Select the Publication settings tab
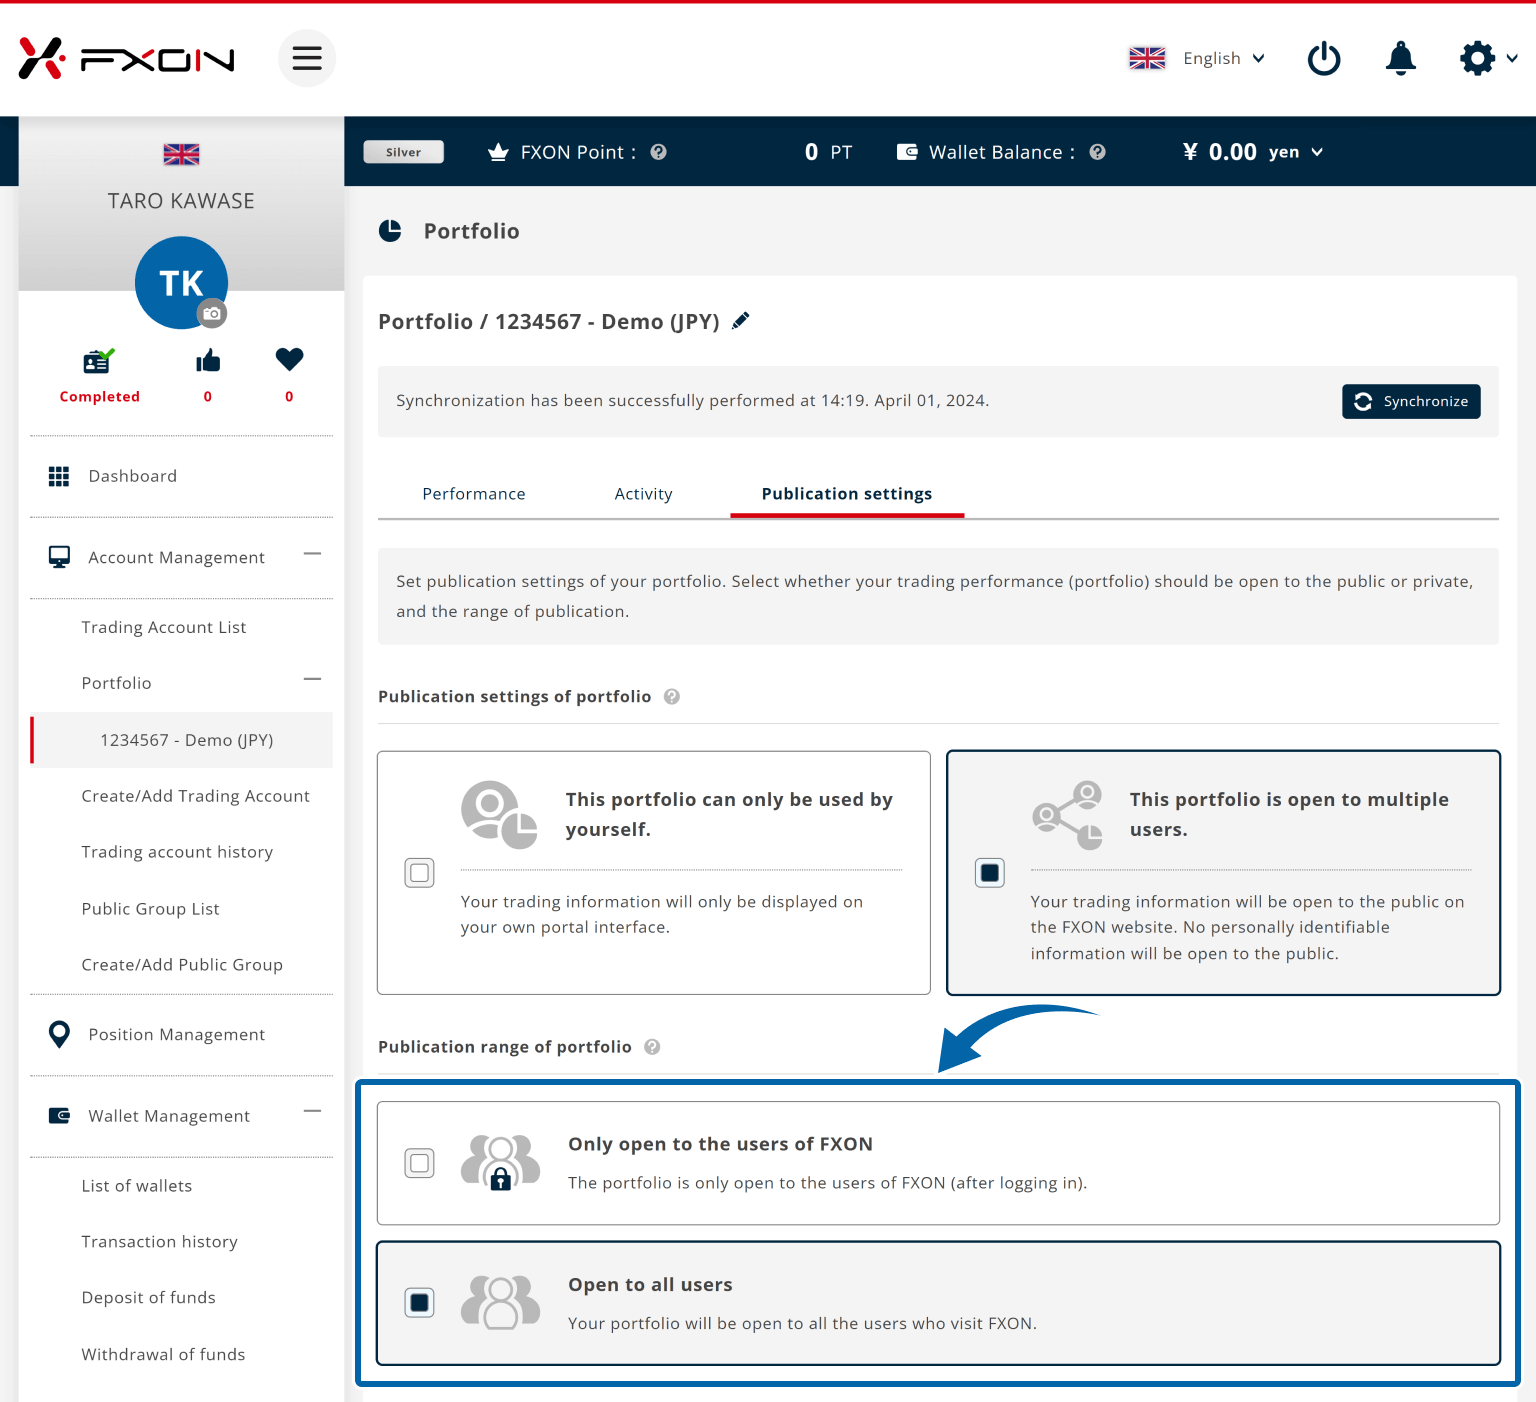The height and width of the screenshot is (1402, 1536). click(847, 494)
